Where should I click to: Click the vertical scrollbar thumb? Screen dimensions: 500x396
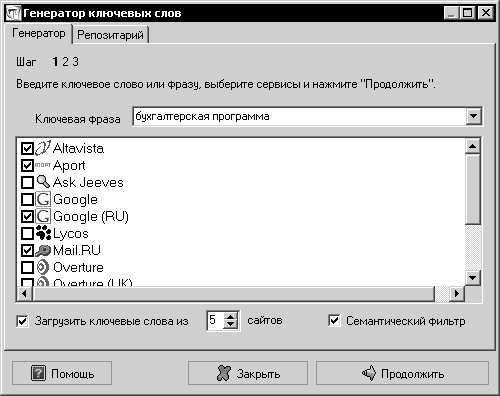click(x=473, y=189)
